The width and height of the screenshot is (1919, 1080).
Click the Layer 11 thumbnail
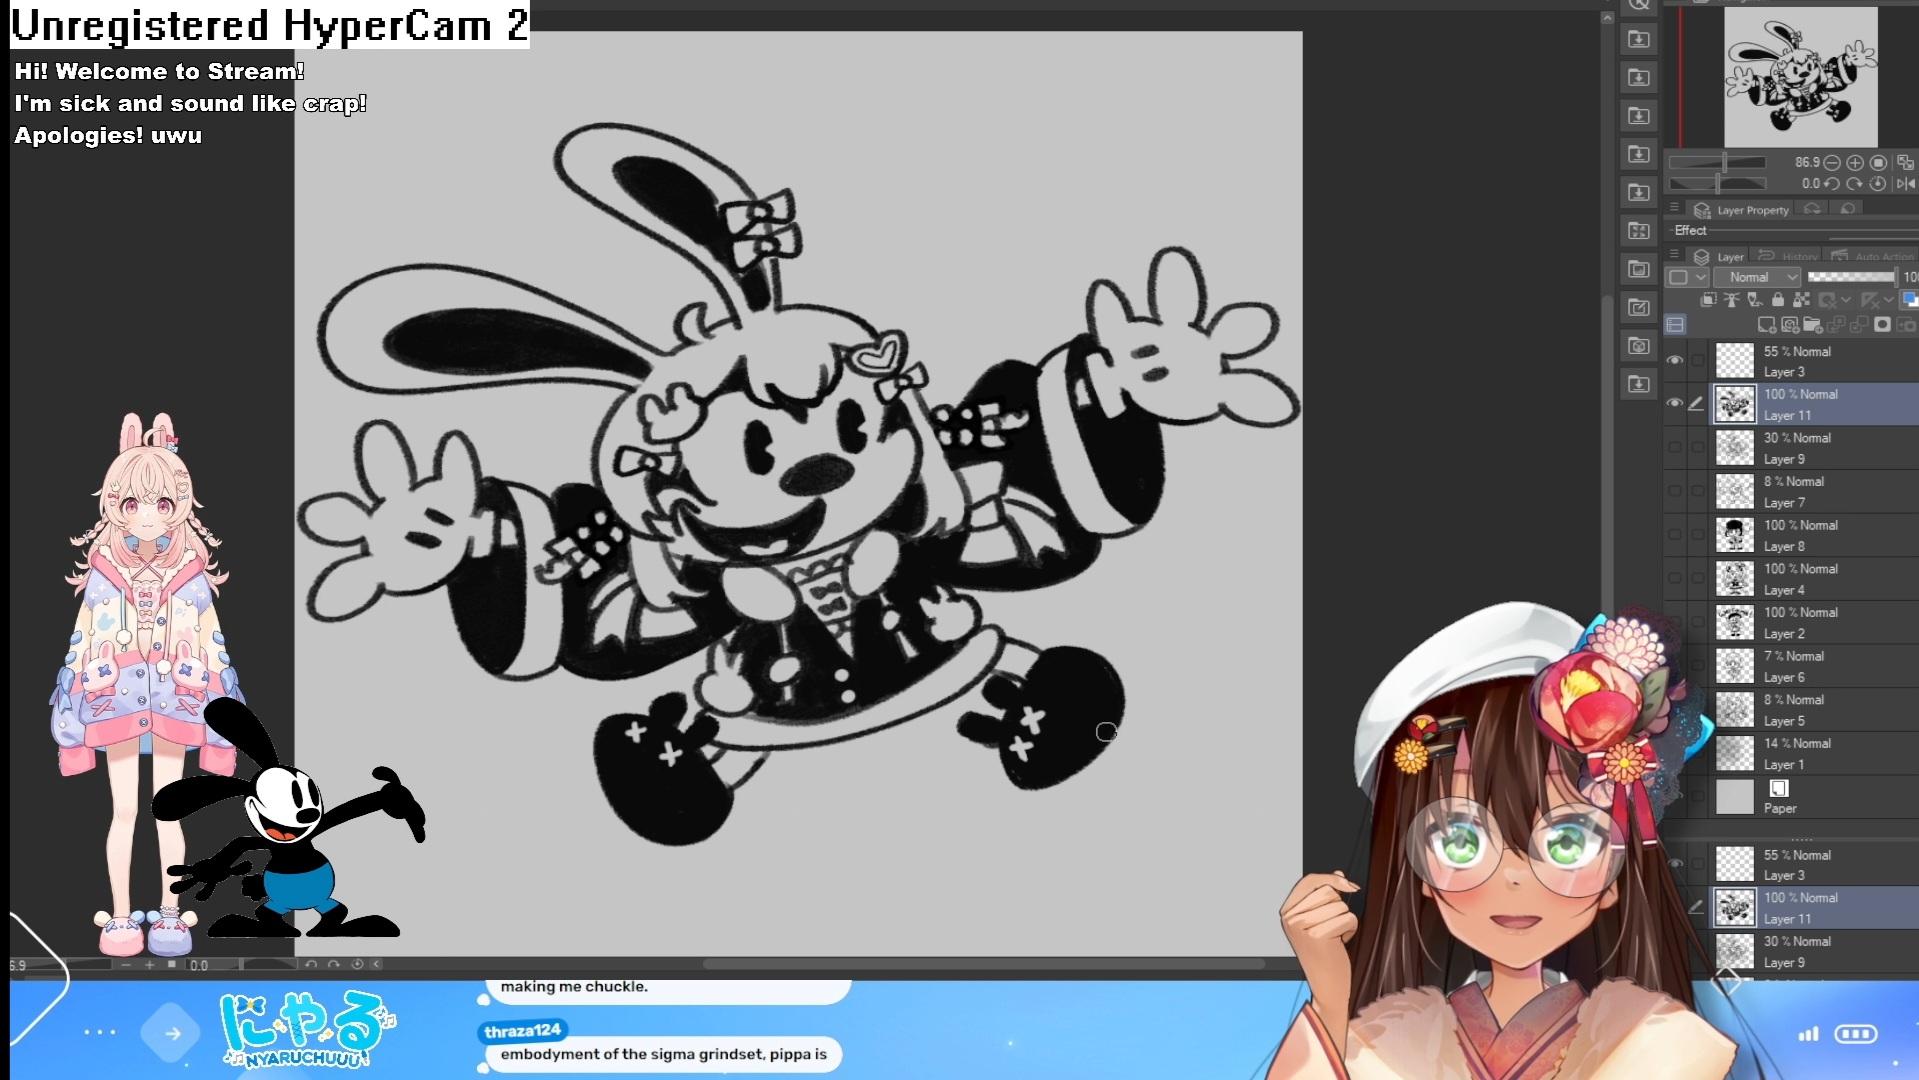pos(1735,404)
